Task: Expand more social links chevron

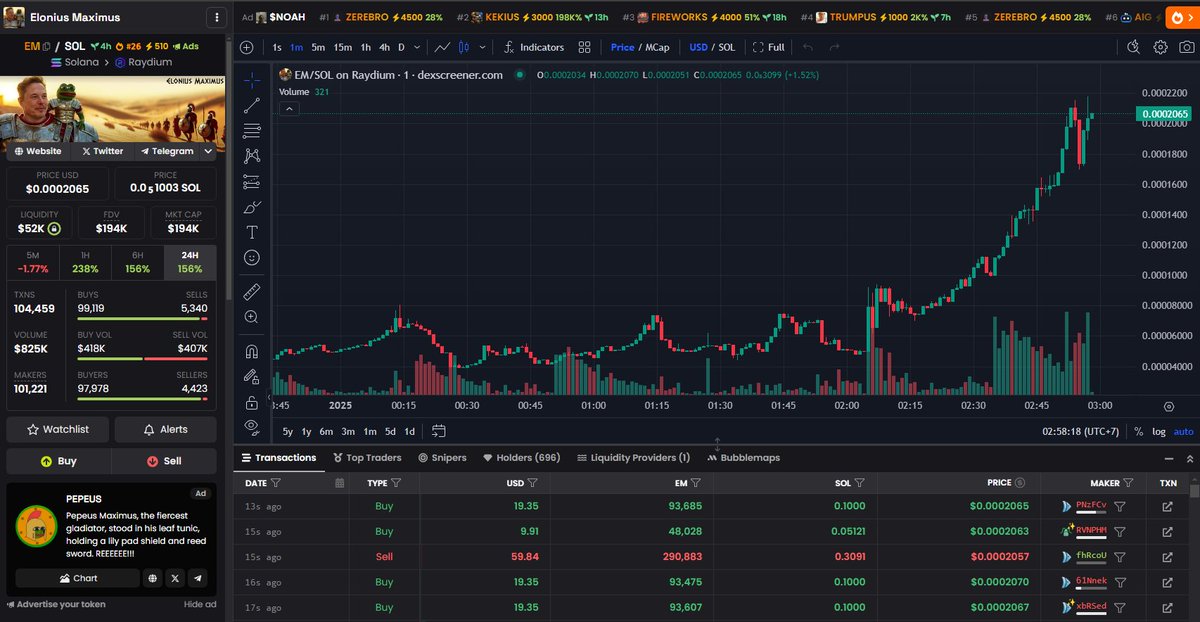Action: [x=208, y=151]
